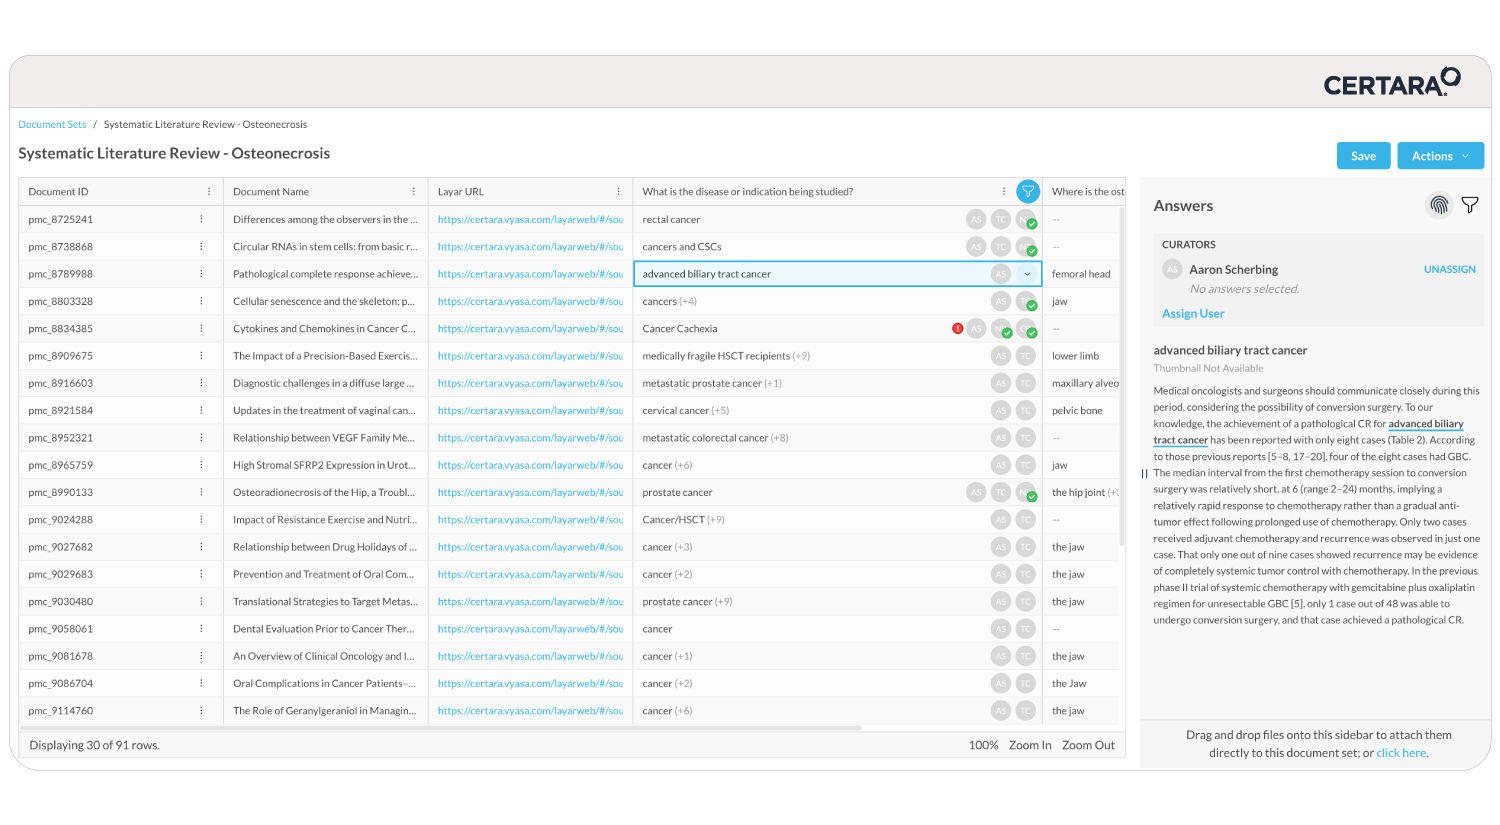Unassign Aaron Scherbing
The height and width of the screenshot is (825, 1500).
(x=1449, y=269)
